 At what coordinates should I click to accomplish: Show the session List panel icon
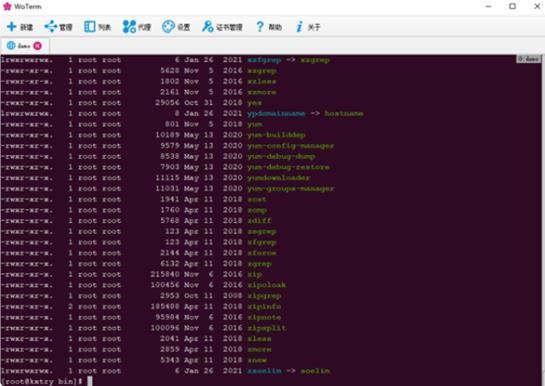[x=90, y=26]
